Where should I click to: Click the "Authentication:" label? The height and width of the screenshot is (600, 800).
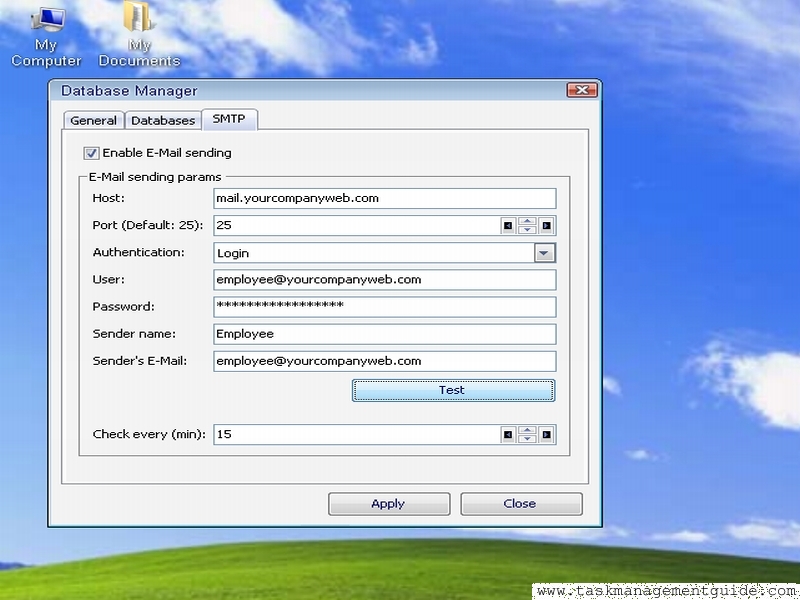coord(139,252)
